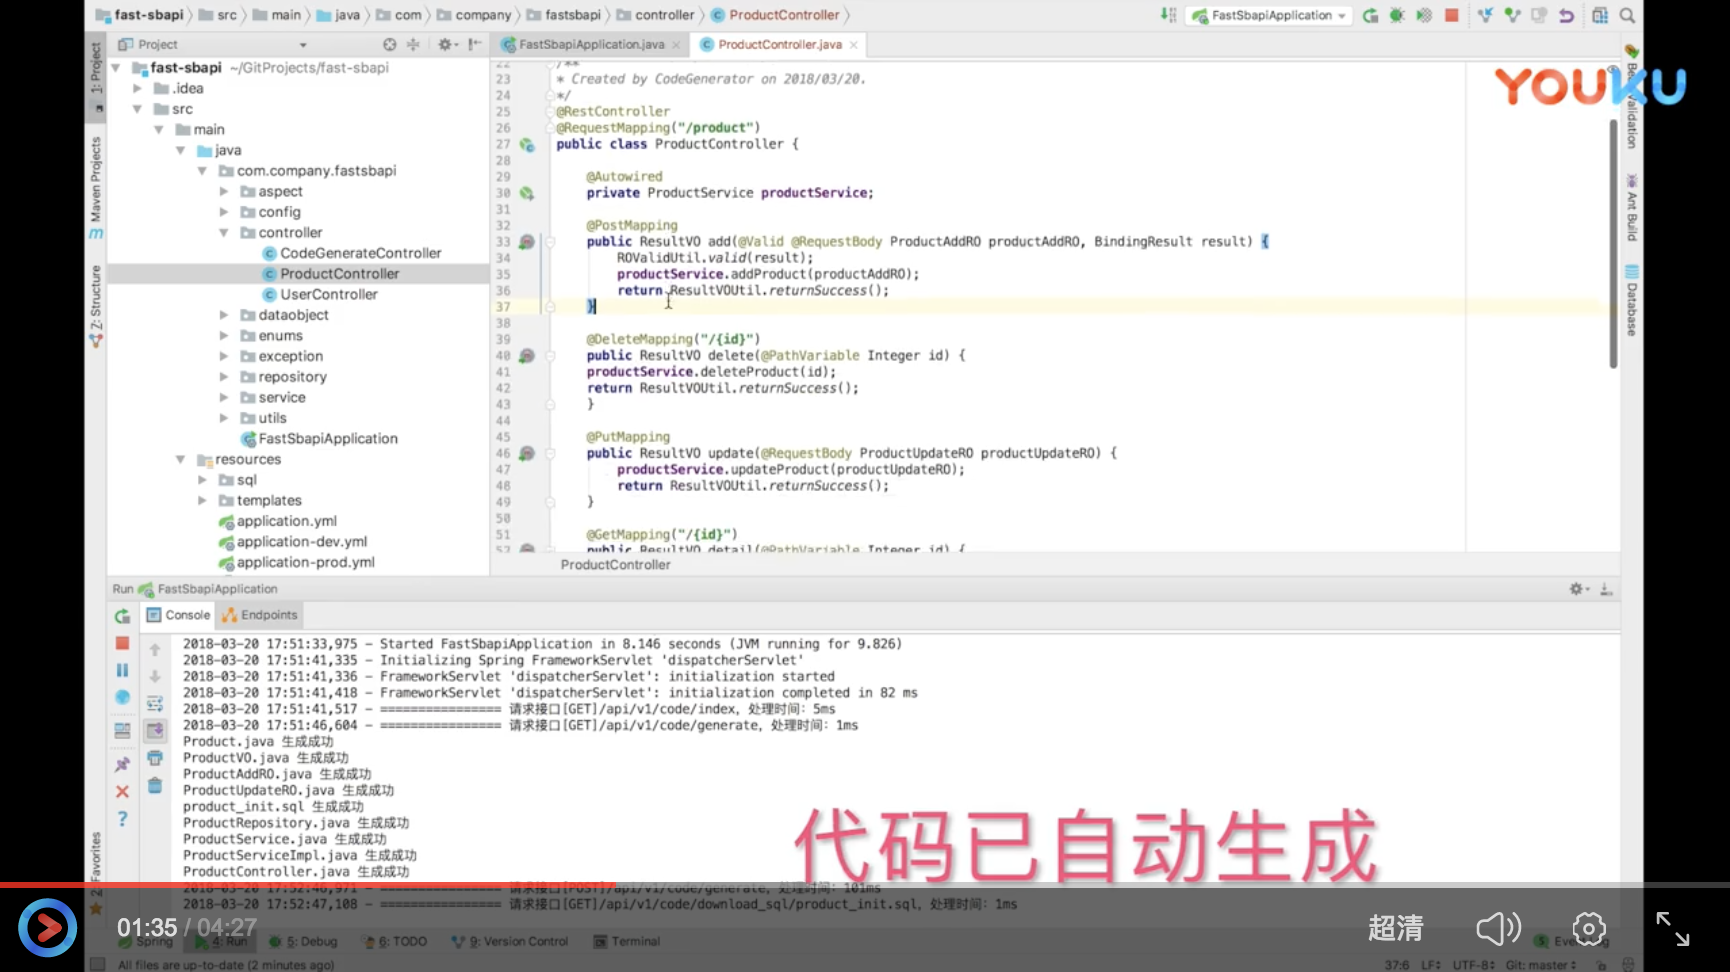Expand the aspect package

pyautogui.click(x=224, y=192)
